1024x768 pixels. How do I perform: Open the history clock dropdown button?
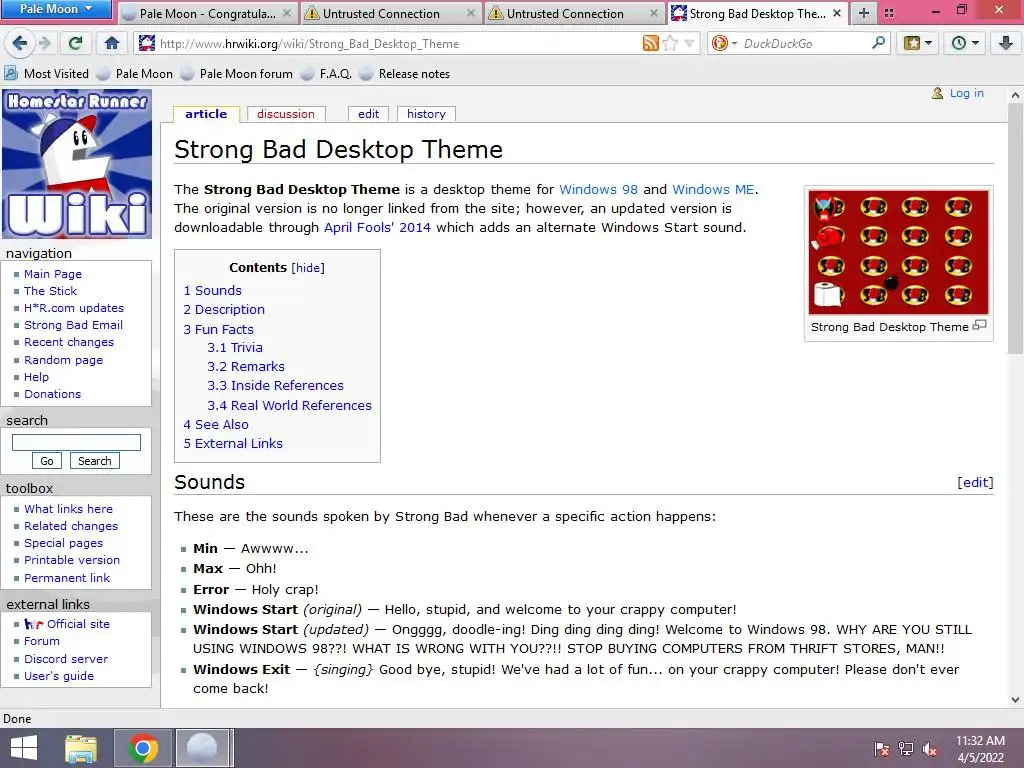click(965, 44)
